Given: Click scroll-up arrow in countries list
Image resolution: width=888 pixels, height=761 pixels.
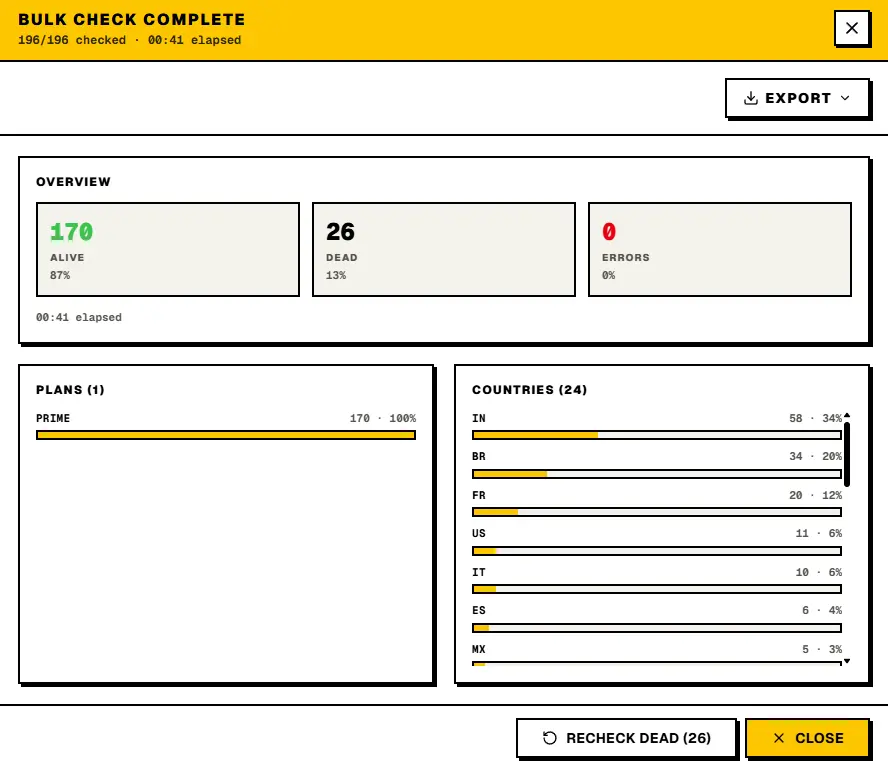Looking at the screenshot, I should coord(847,416).
